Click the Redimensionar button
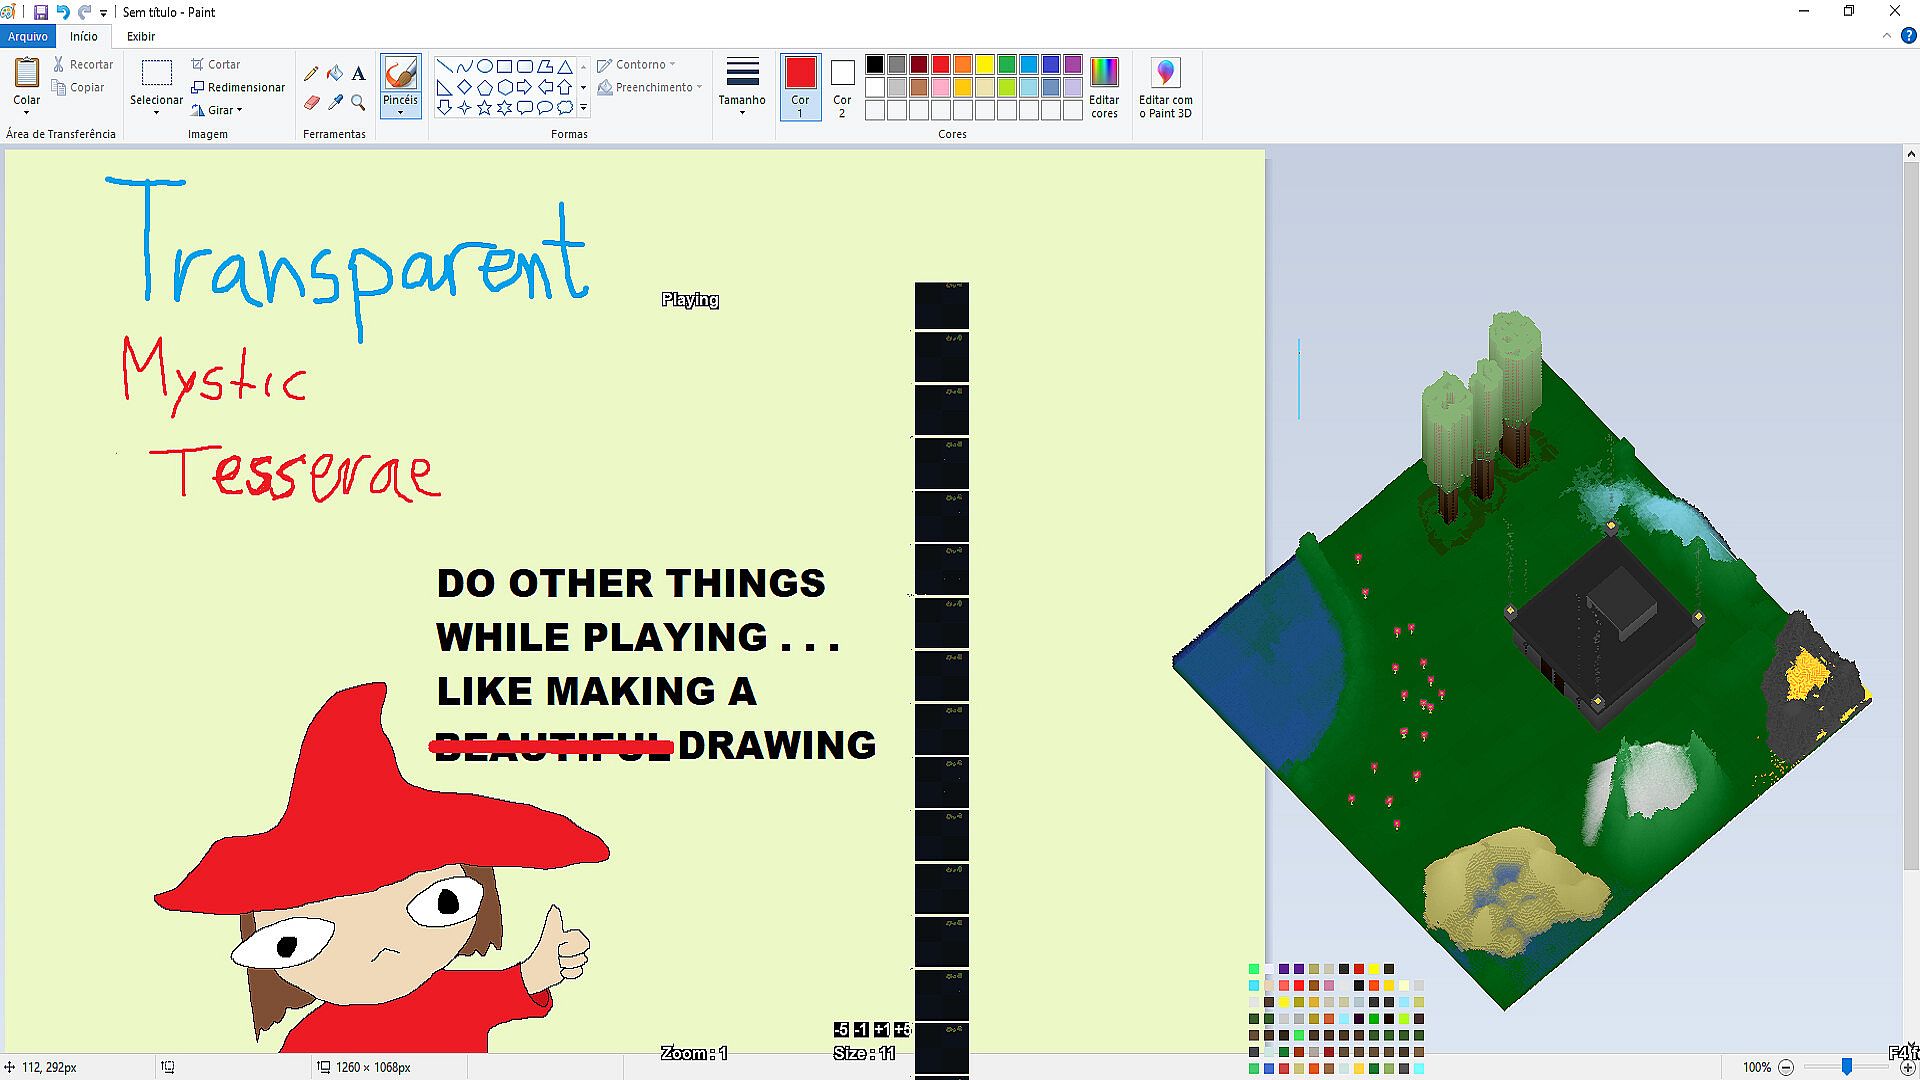Image resolution: width=1920 pixels, height=1080 pixels. click(238, 87)
